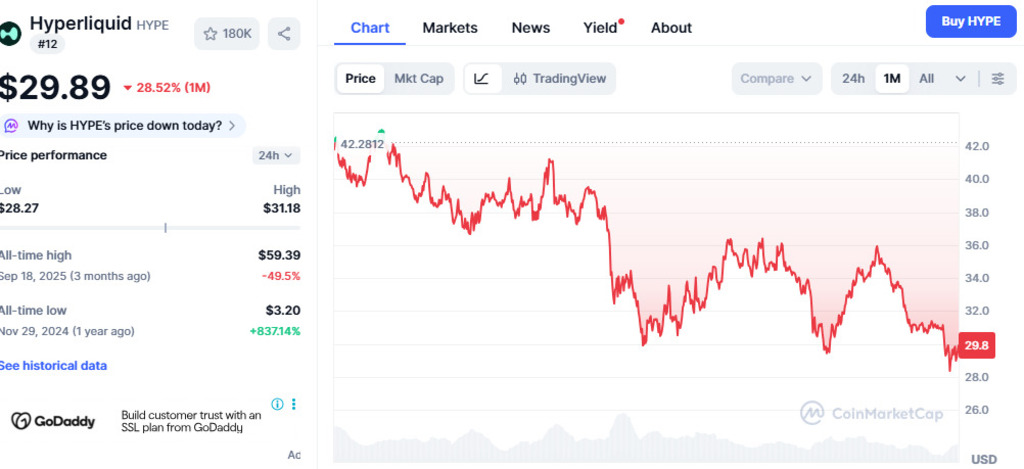Click the share icon beside the watchlist button

click(x=284, y=34)
